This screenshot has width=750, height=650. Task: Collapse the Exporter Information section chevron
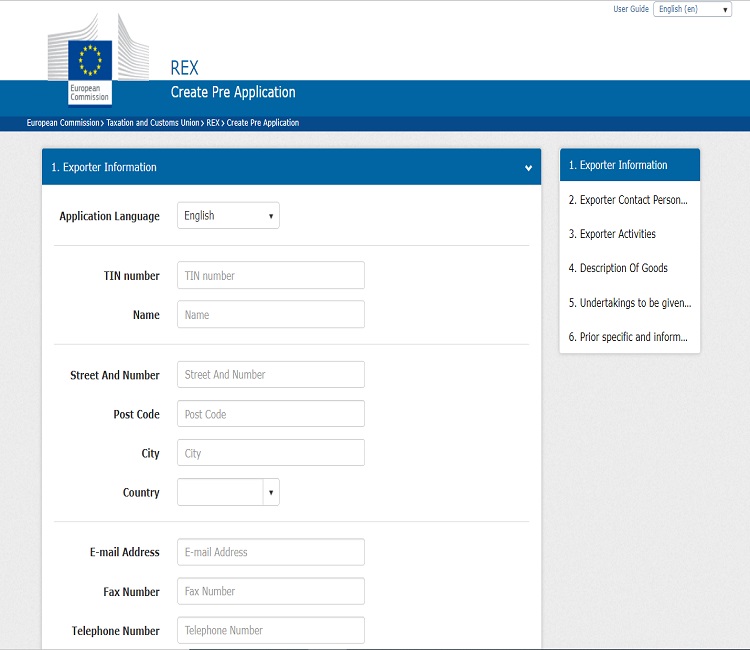[x=528, y=168]
